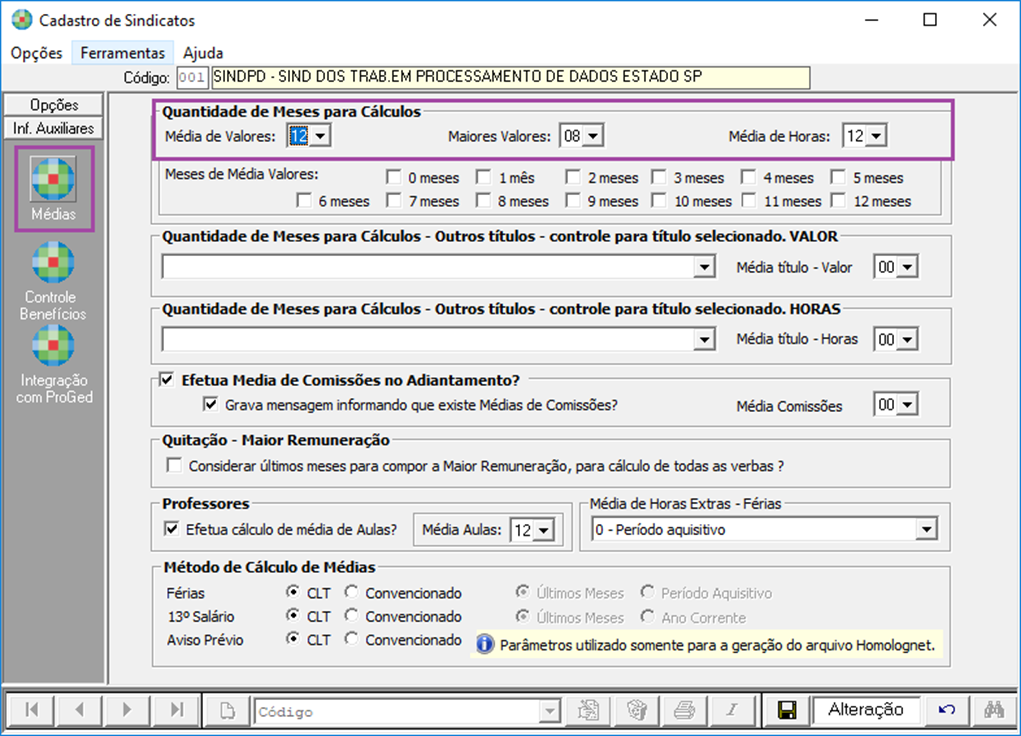Image resolution: width=1021 pixels, height=736 pixels.
Task: Click the Cadastro de Sindicatos title icon
Action: pos(21,20)
